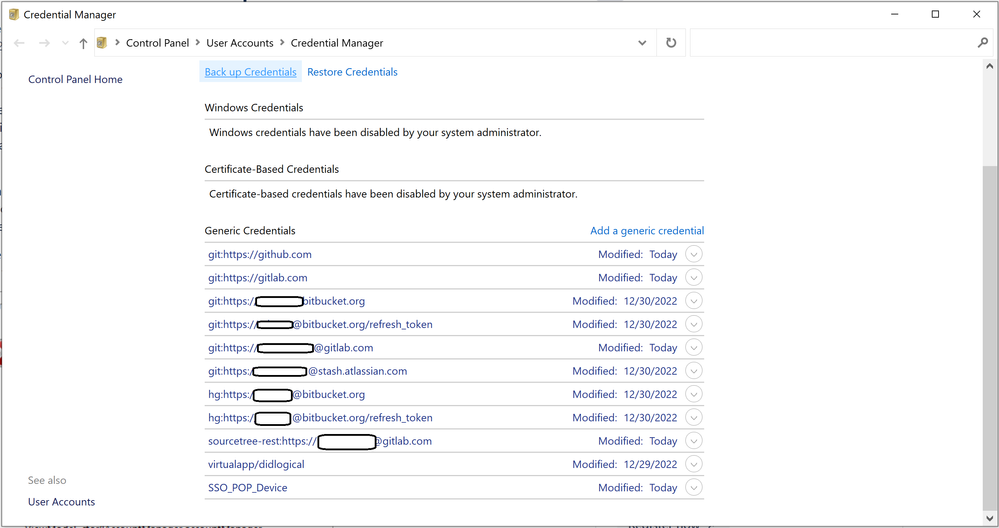This screenshot has width=999, height=528.
Task: Expand the virtualapp/didlogical credential
Action: pyautogui.click(x=694, y=464)
